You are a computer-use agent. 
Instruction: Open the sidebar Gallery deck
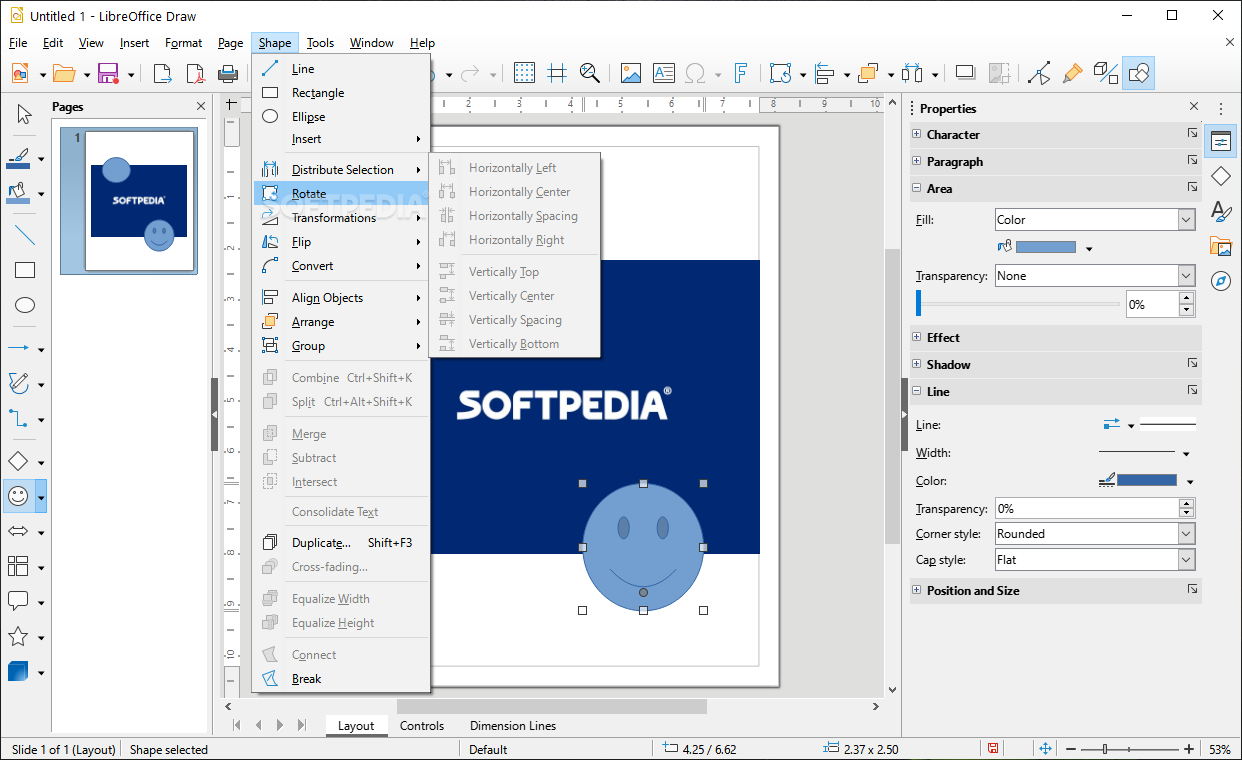point(1220,246)
